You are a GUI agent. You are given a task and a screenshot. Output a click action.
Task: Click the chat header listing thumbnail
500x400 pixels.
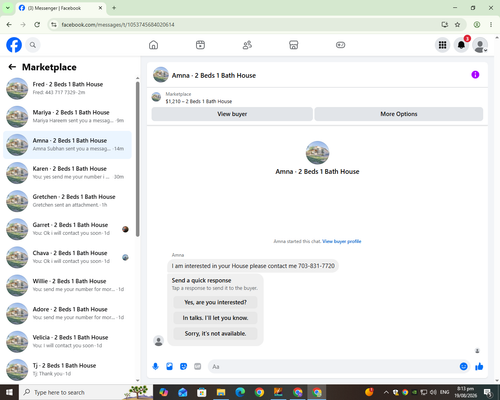161,75
